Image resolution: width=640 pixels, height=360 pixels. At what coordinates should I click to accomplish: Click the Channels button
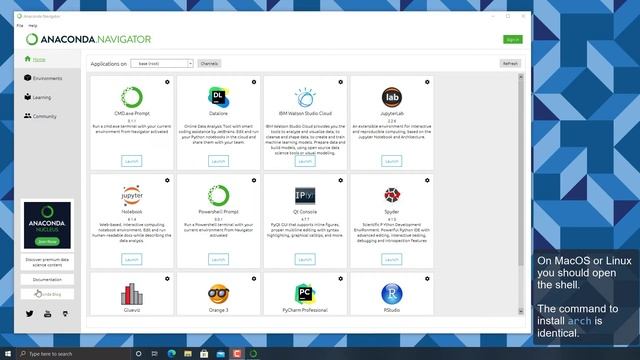[209, 64]
